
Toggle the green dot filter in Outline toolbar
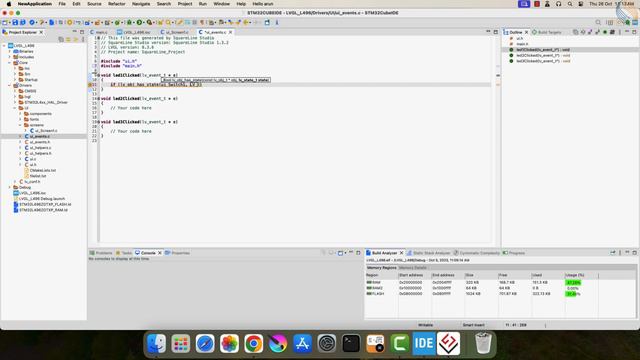pyautogui.click(x=605, y=32)
